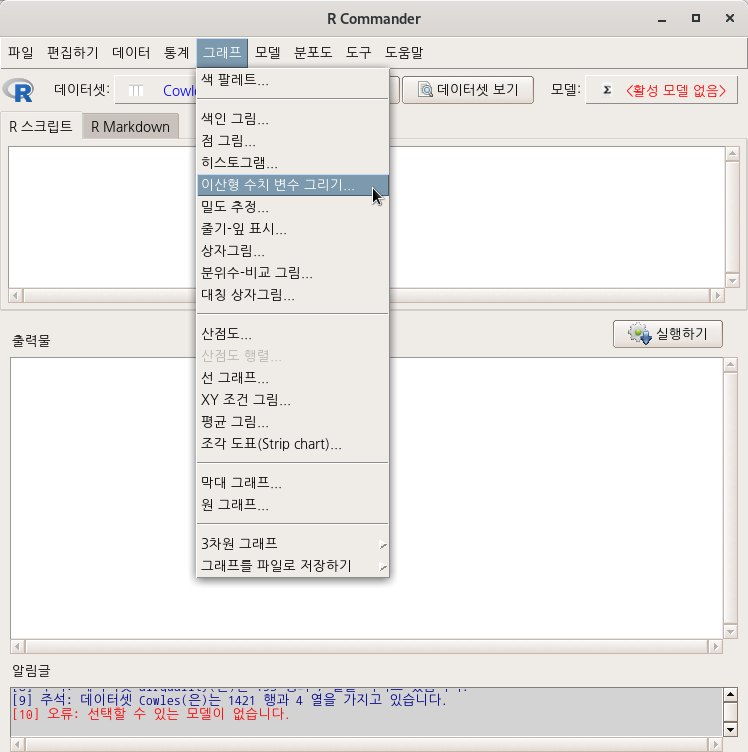The image size is (748, 752).
Task: Click the messages pane scroll up arrow
Action: 730,694
